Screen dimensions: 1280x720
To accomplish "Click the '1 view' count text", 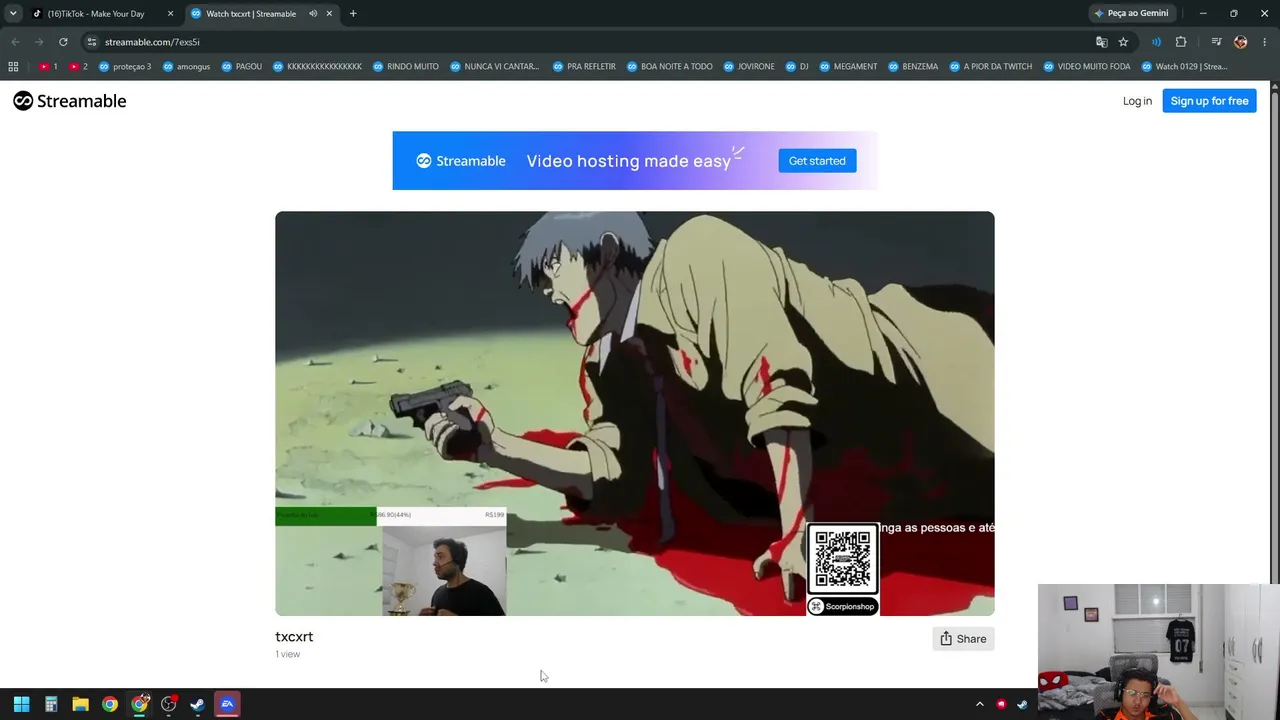I will pyautogui.click(x=288, y=654).
